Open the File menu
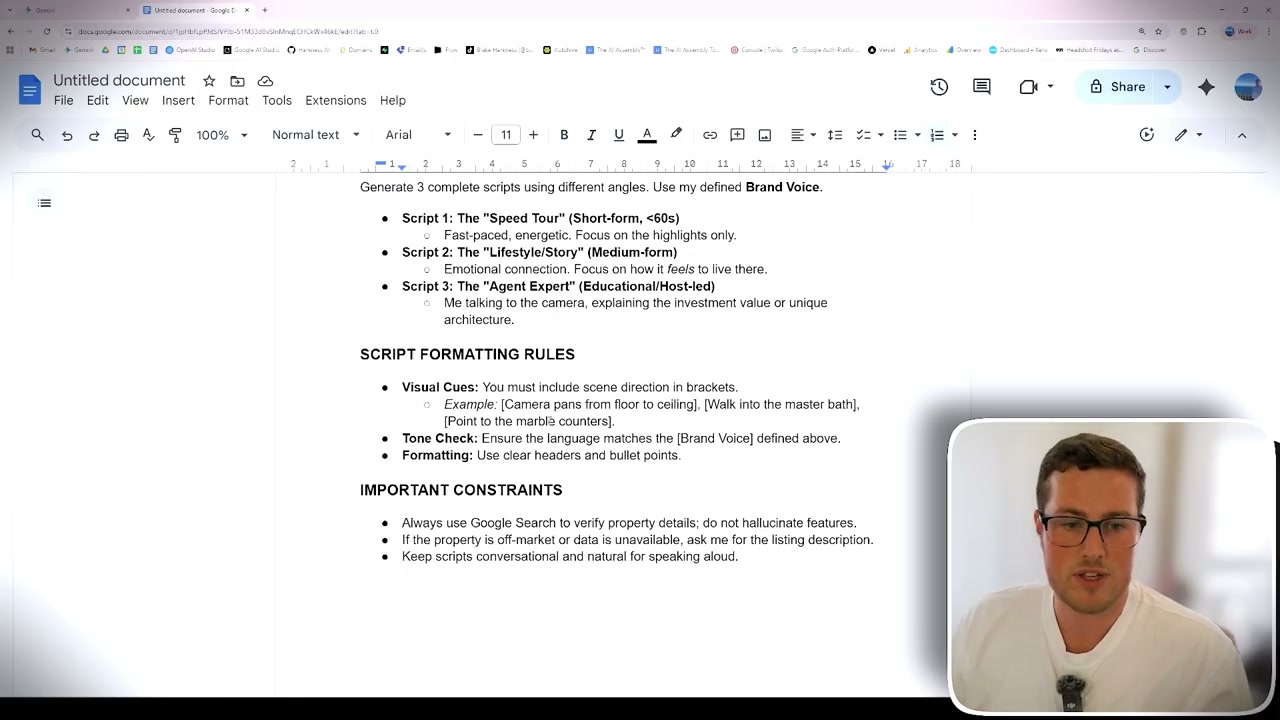Screen dimensions: 1280x720 click(x=63, y=101)
